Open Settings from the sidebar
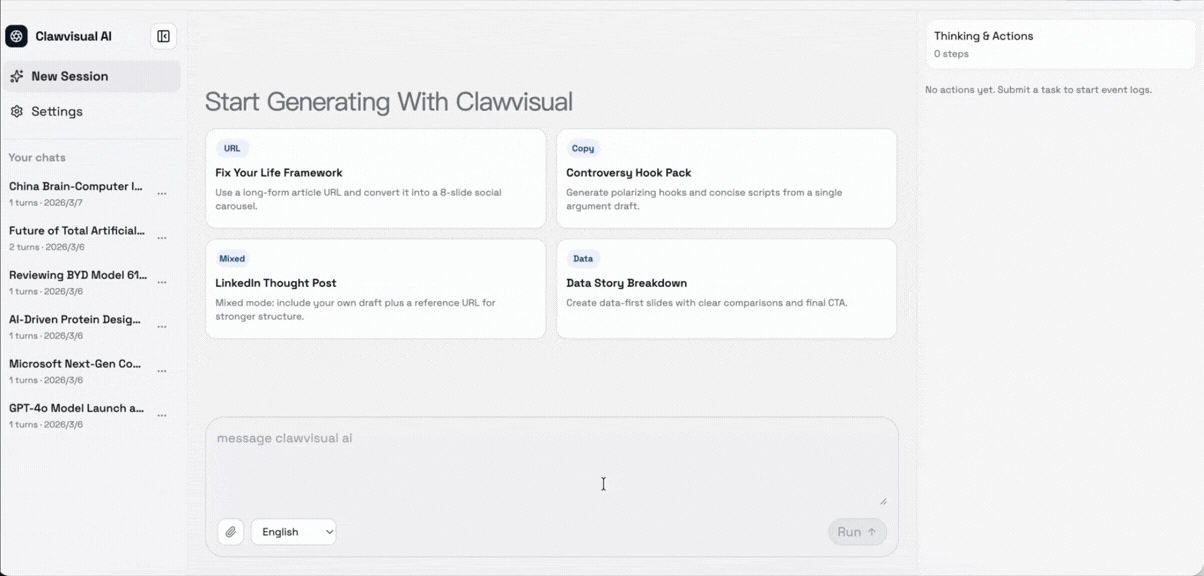1204x576 pixels. [57, 112]
